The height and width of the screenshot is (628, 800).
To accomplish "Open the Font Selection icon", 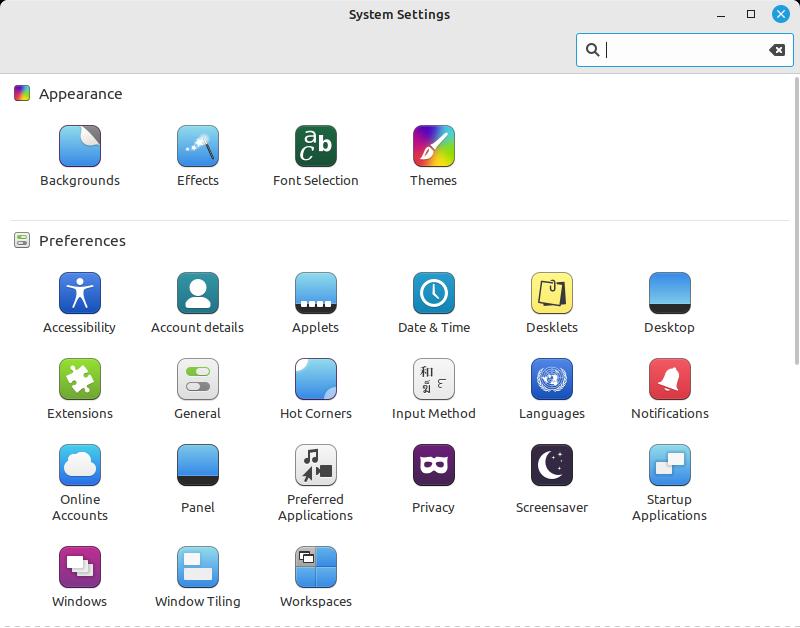I will [315, 146].
